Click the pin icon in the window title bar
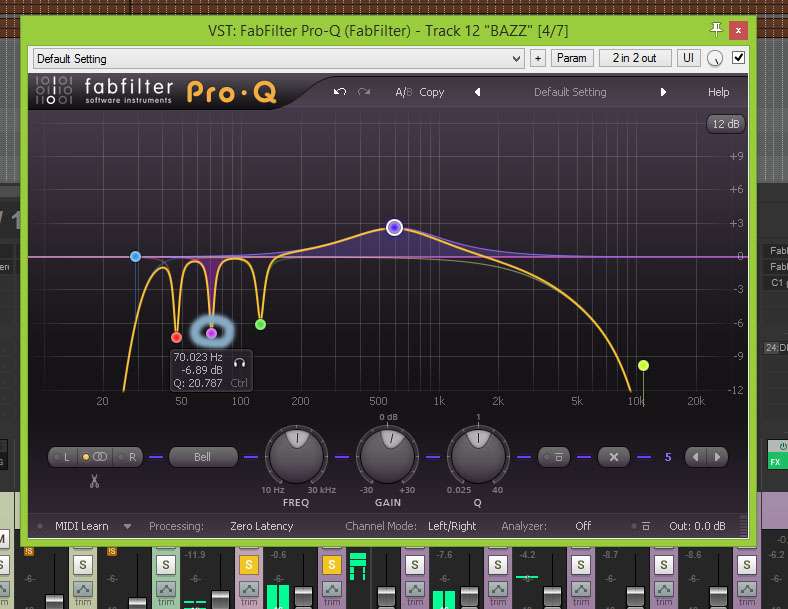 (716, 30)
